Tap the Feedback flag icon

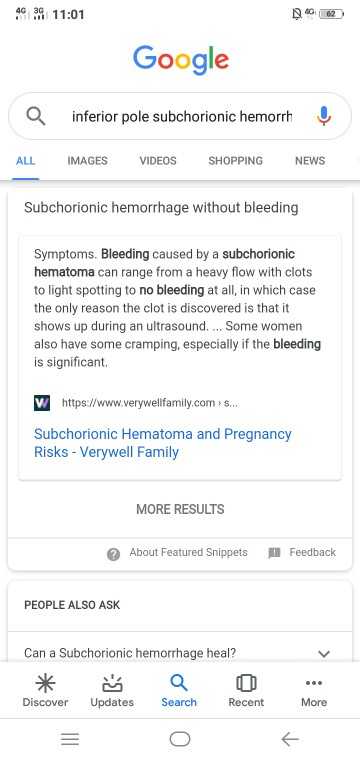pyautogui.click(x=275, y=553)
